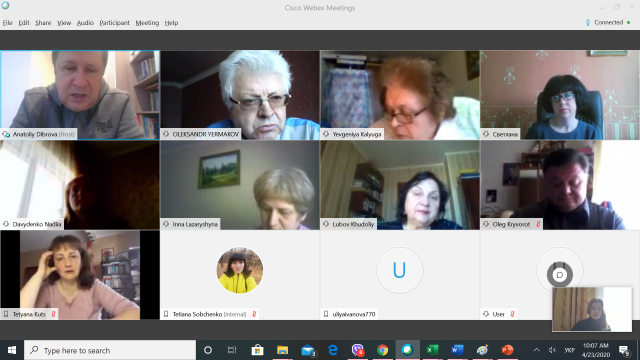Click audio icon beside Yevgeniya Kalyuga name
The height and width of the screenshot is (360, 640).
pos(326,134)
